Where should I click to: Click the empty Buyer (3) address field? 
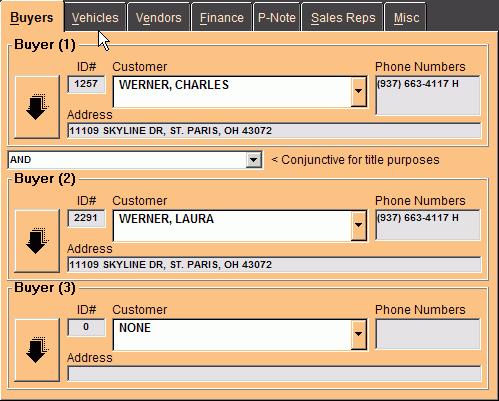click(274, 373)
